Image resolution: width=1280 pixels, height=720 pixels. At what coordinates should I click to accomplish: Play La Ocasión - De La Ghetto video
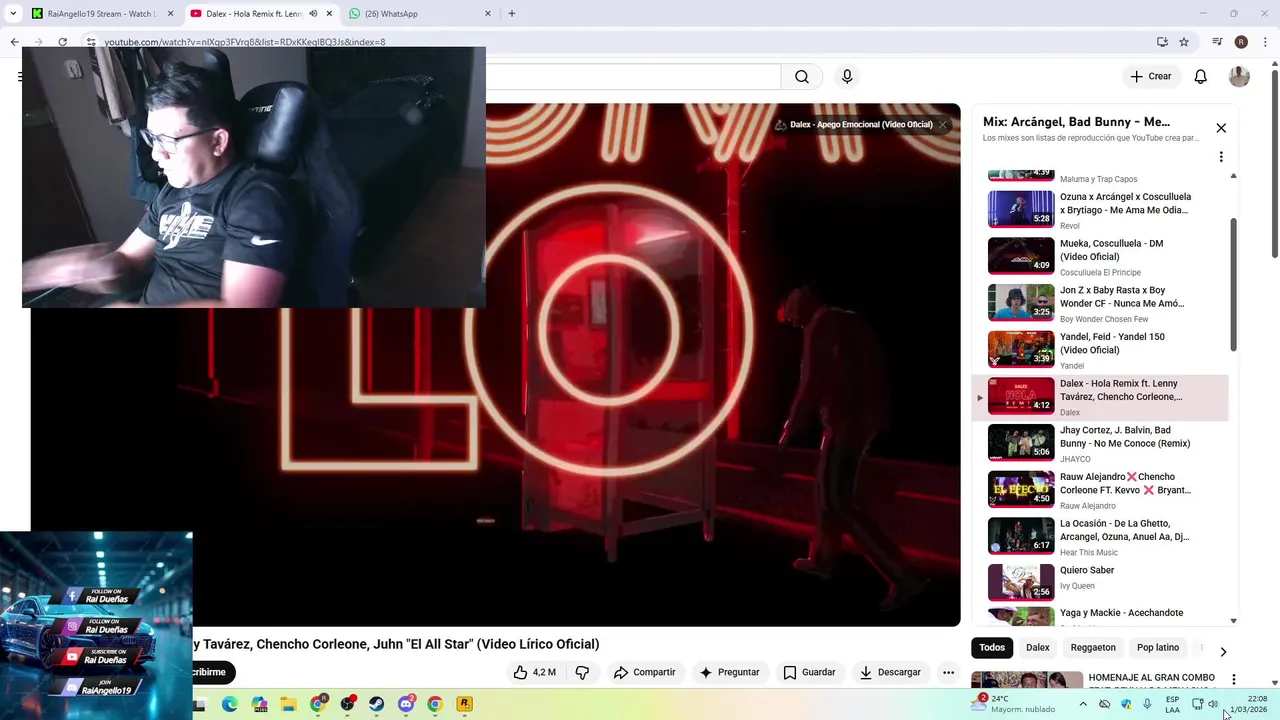click(x=1100, y=537)
